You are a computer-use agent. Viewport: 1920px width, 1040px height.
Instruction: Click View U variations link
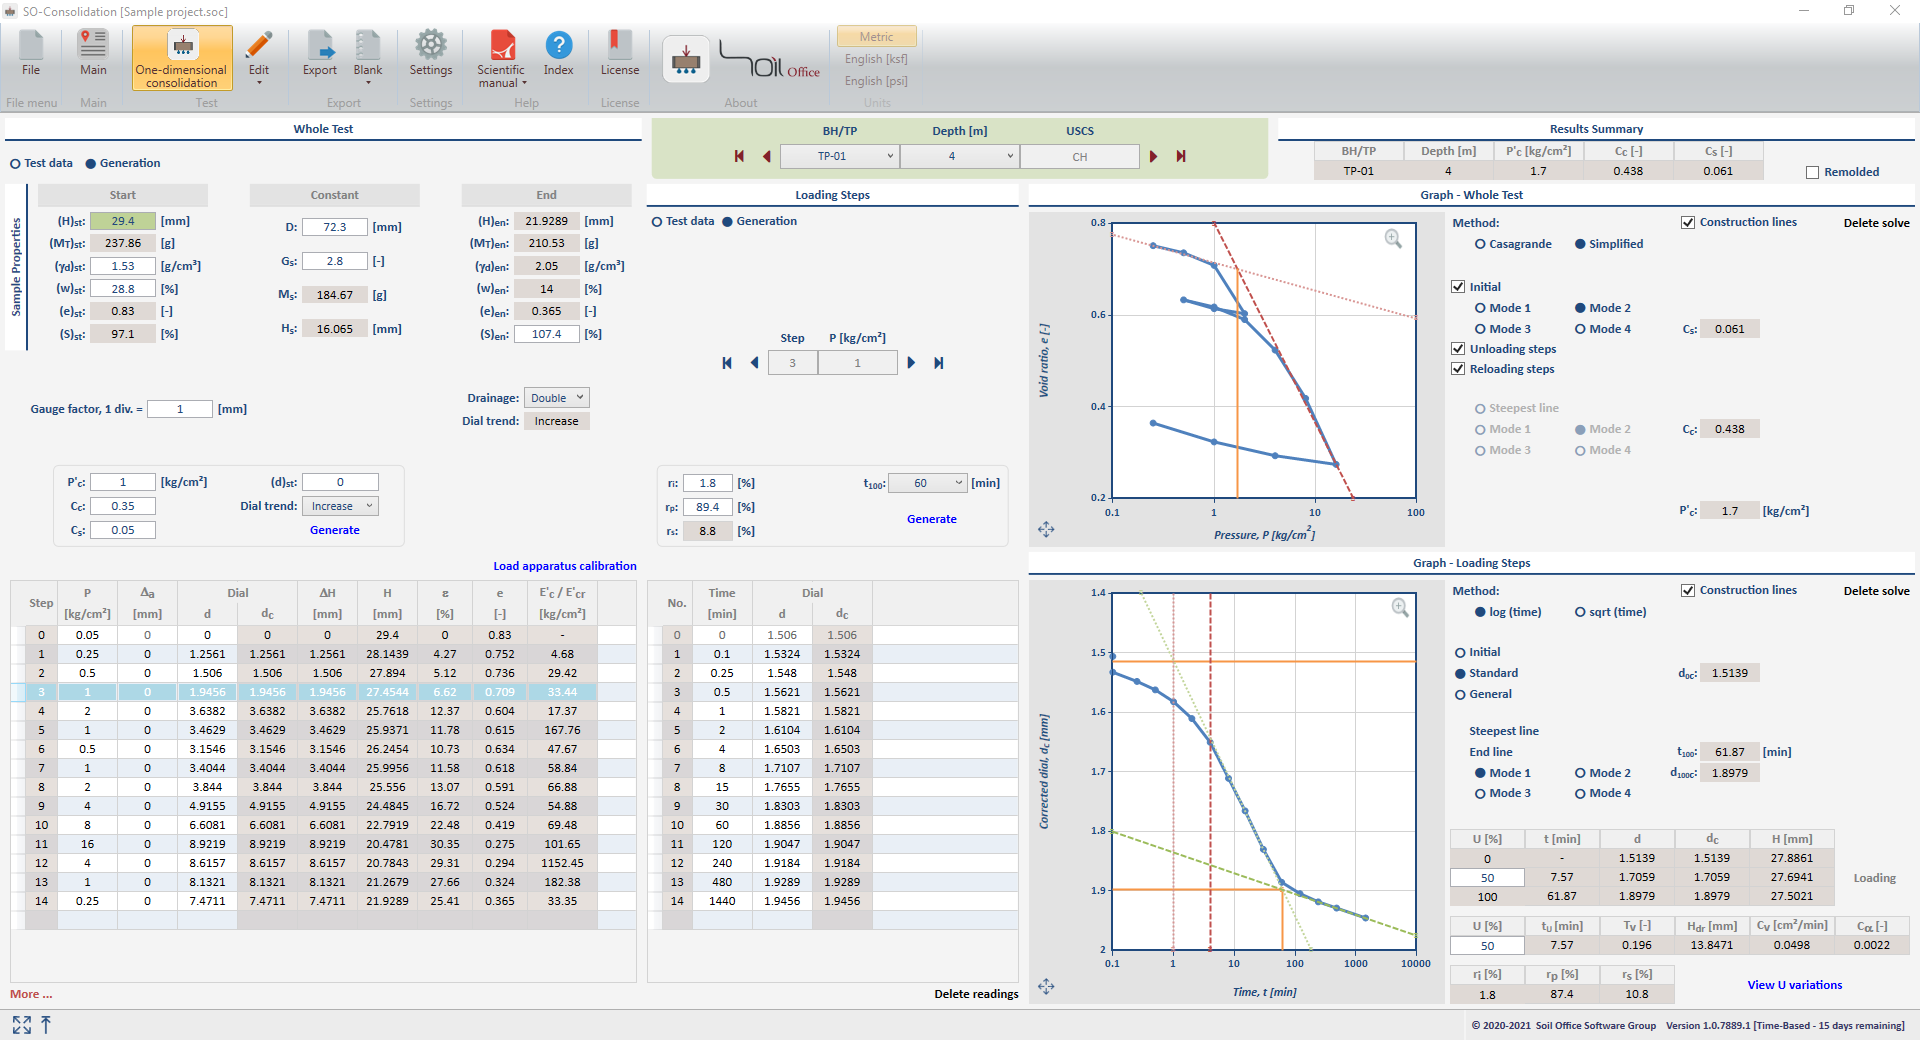tap(1794, 985)
